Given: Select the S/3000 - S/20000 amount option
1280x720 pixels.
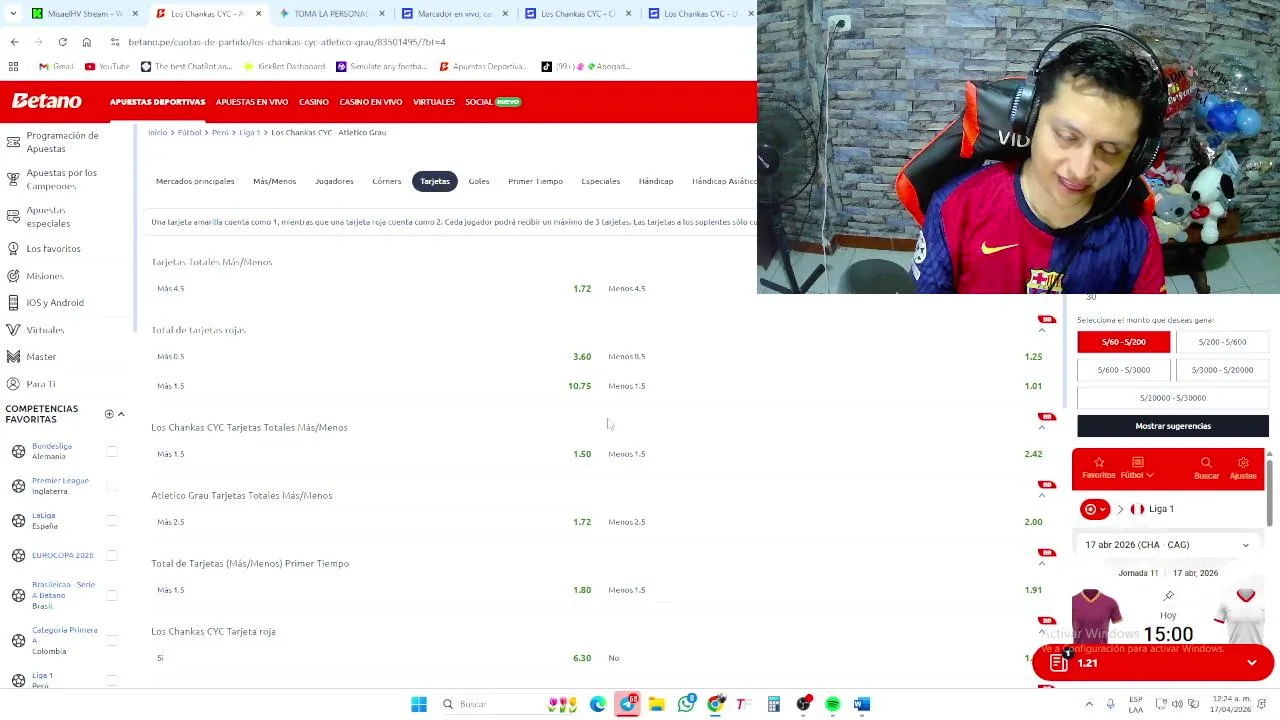Looking at the screenshot, I should coord(1222,370).
